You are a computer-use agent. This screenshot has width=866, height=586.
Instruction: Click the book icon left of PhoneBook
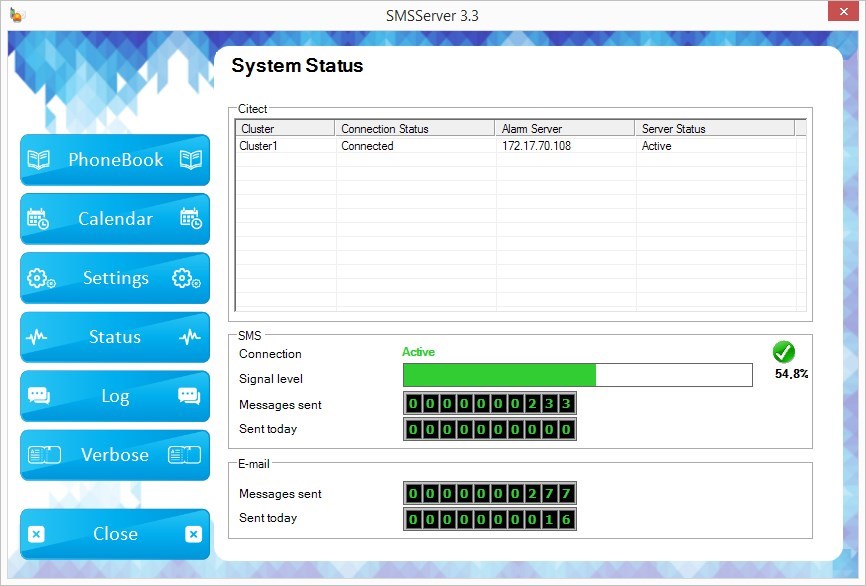coord(39,160)
